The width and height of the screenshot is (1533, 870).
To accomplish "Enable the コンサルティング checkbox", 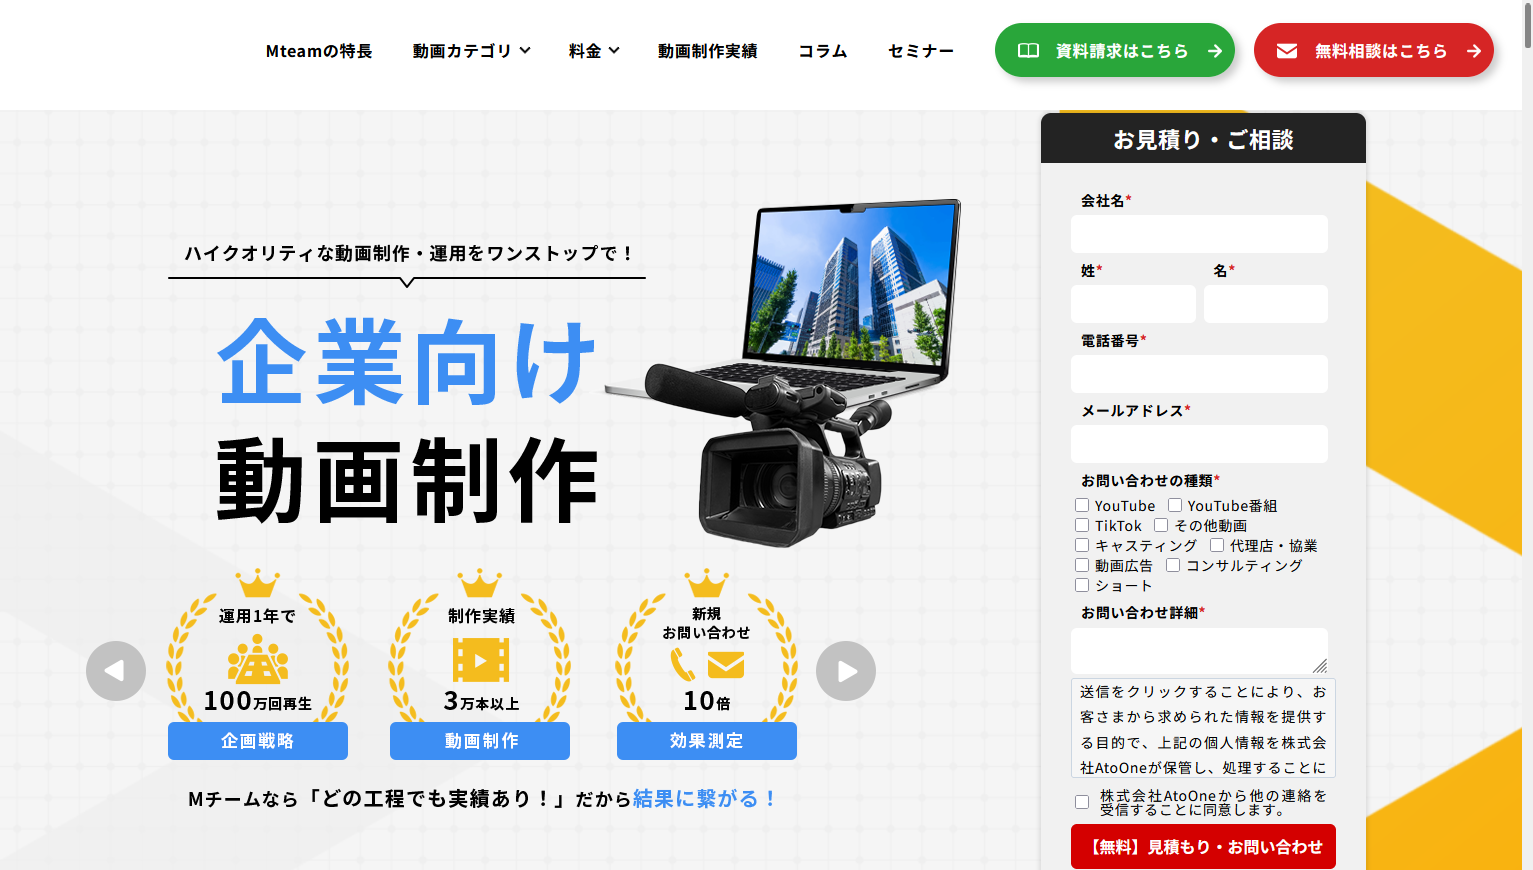I will pos(1173,566).
